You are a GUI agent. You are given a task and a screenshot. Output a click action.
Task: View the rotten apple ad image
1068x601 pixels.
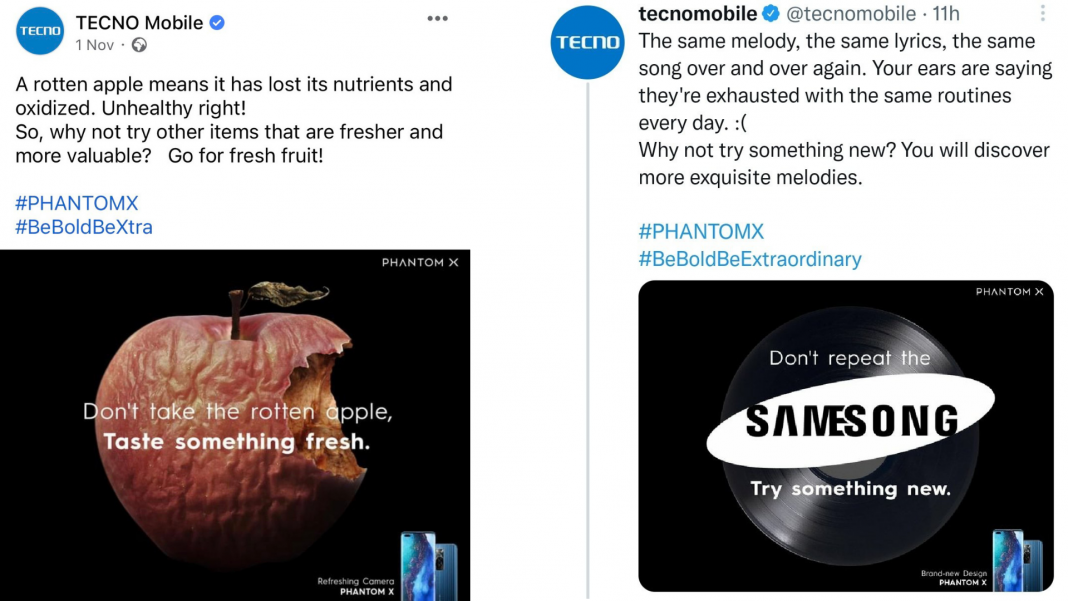235,425
